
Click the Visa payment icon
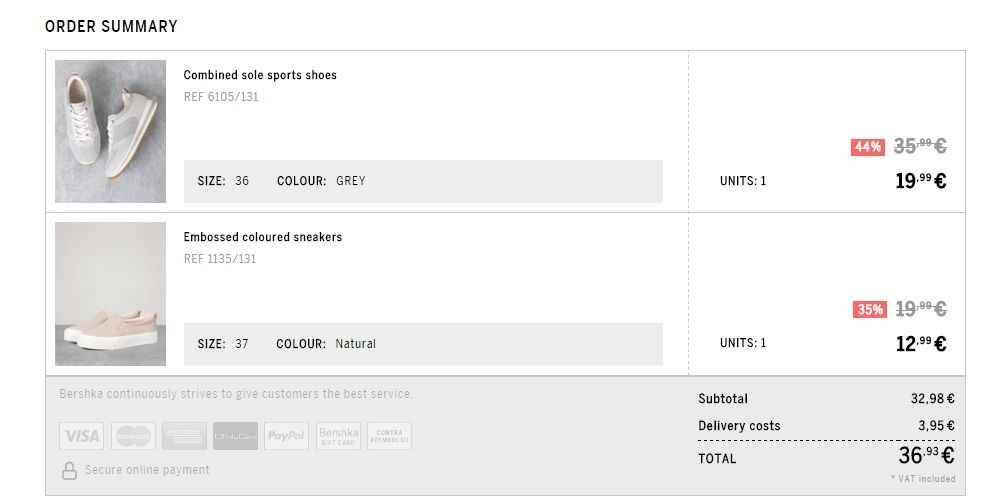coord(81,436)
